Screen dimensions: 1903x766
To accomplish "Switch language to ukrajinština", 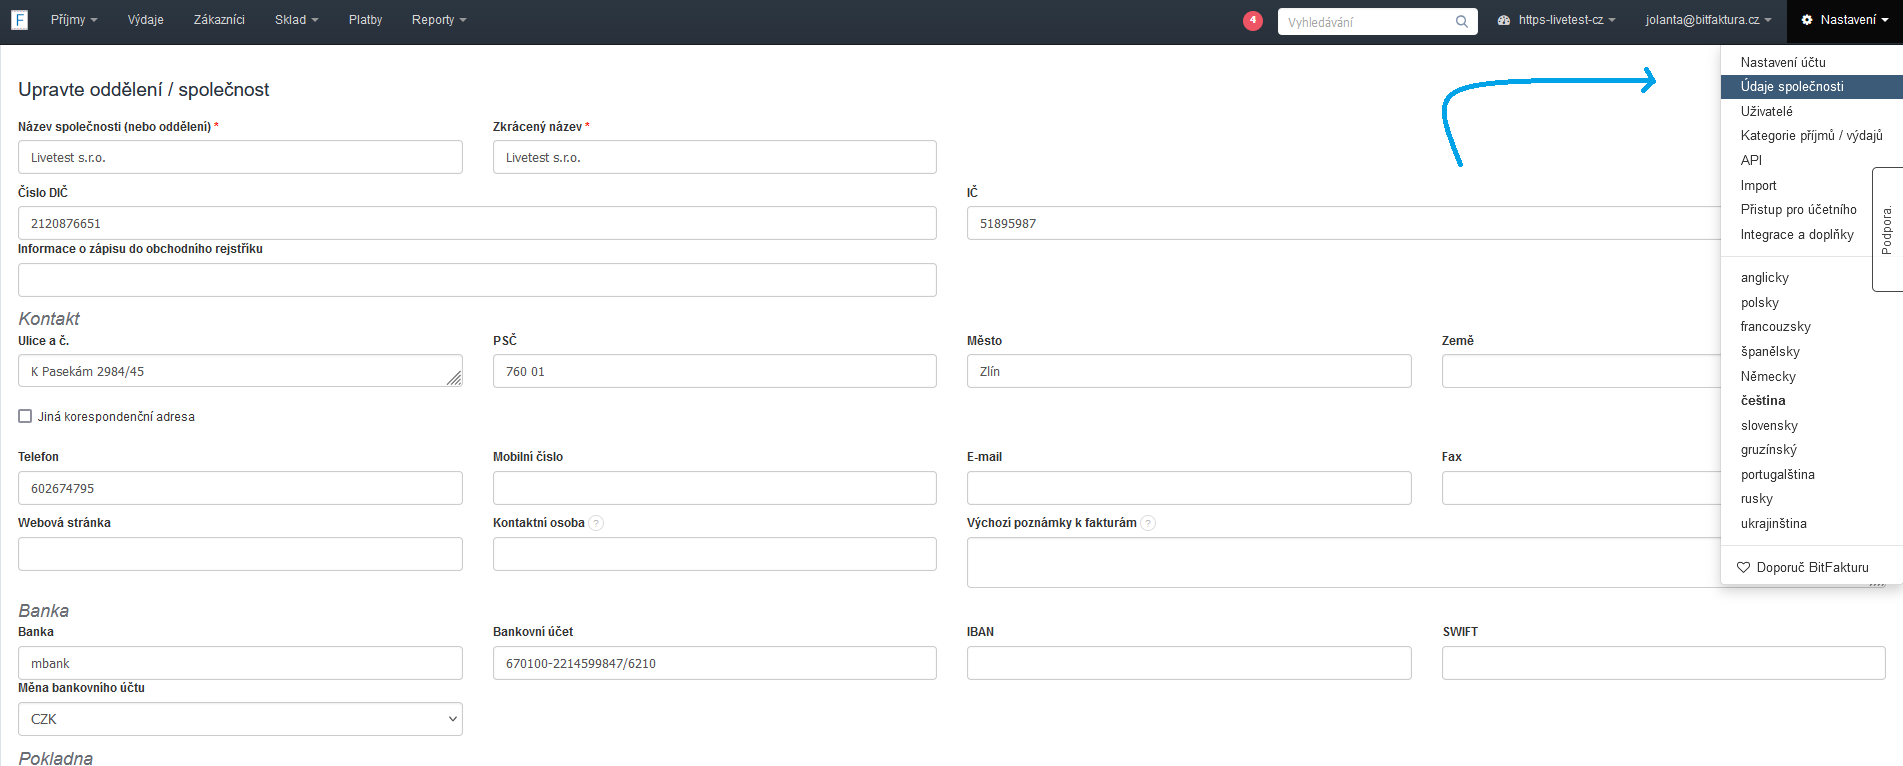I will pyautogui.click(x=1773, y=524).
